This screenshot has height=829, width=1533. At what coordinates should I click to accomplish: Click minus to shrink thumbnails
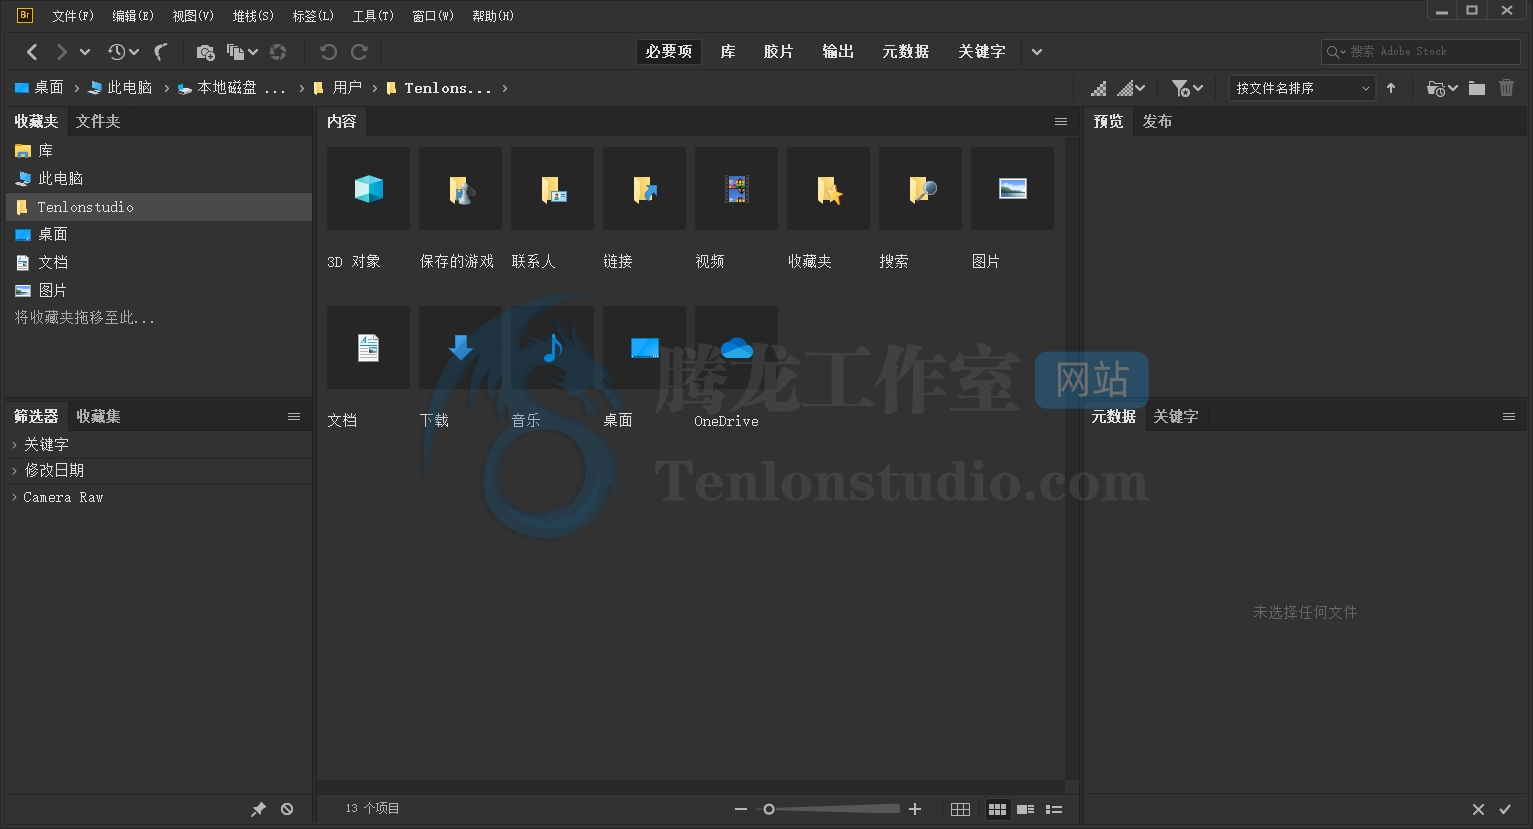(741, 809)
